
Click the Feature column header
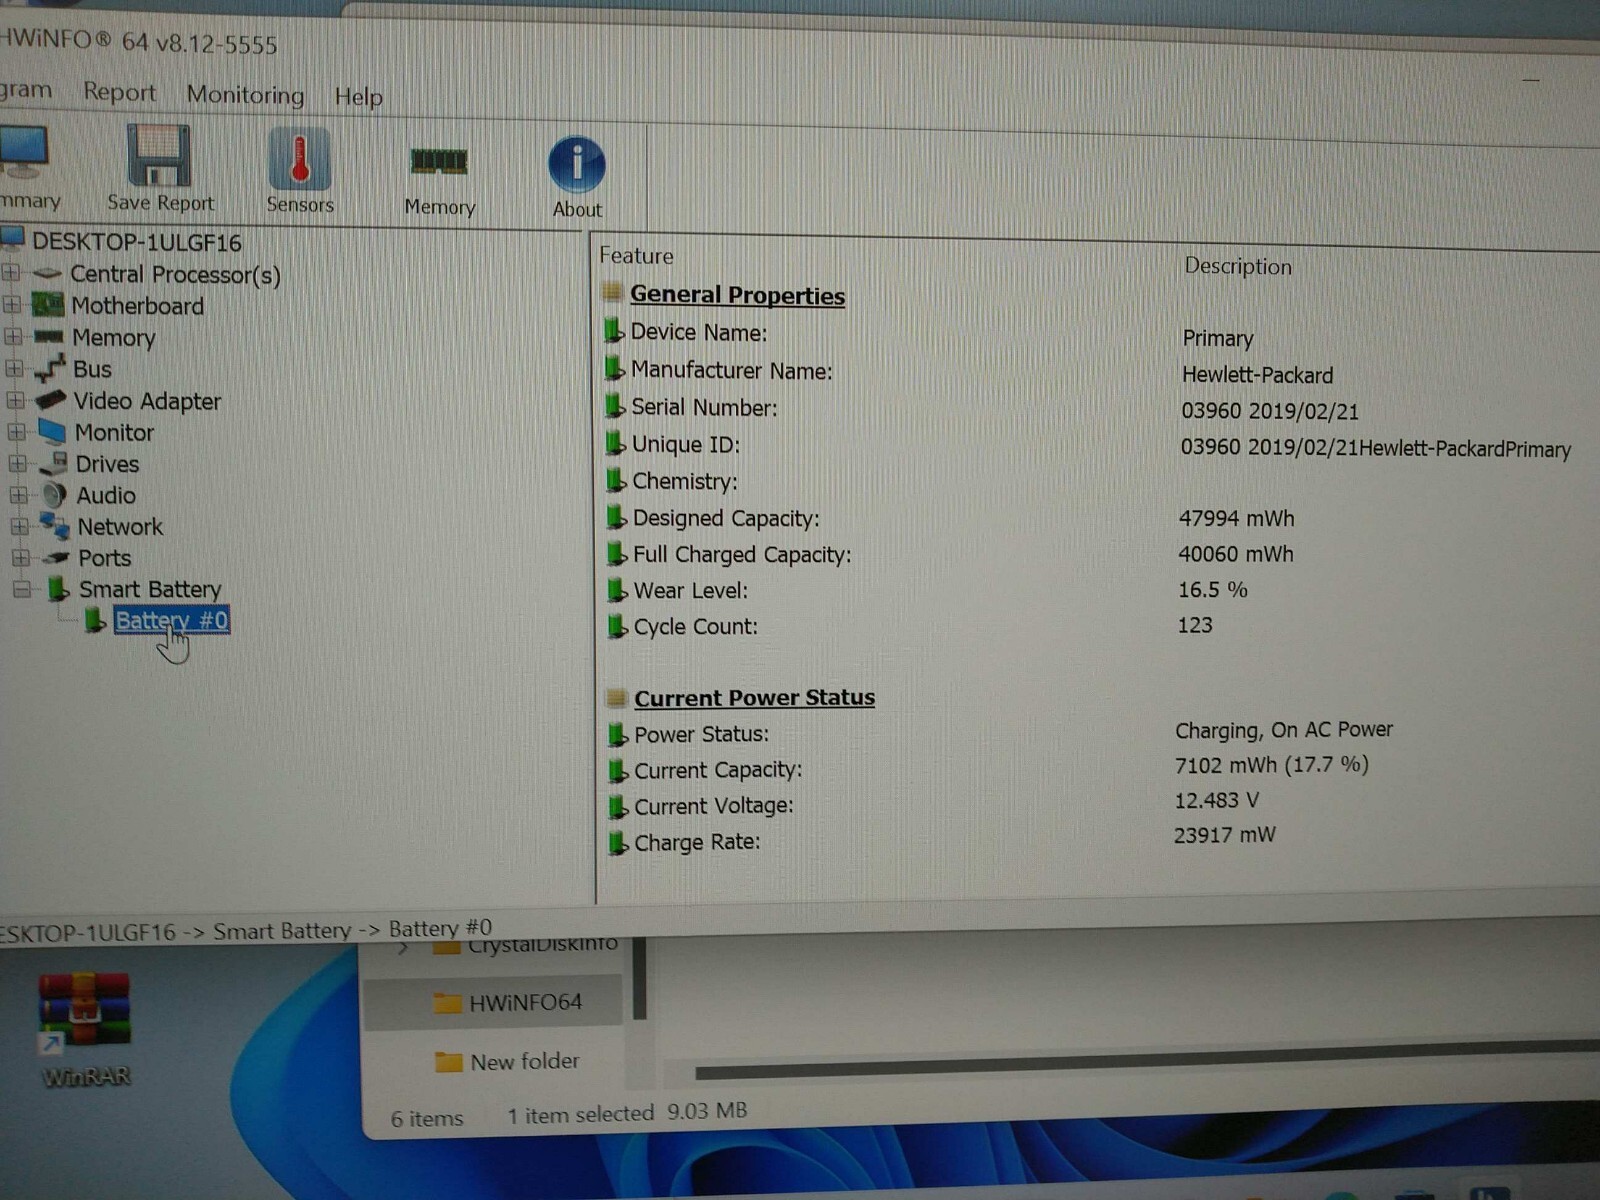(x=636, y=256)
